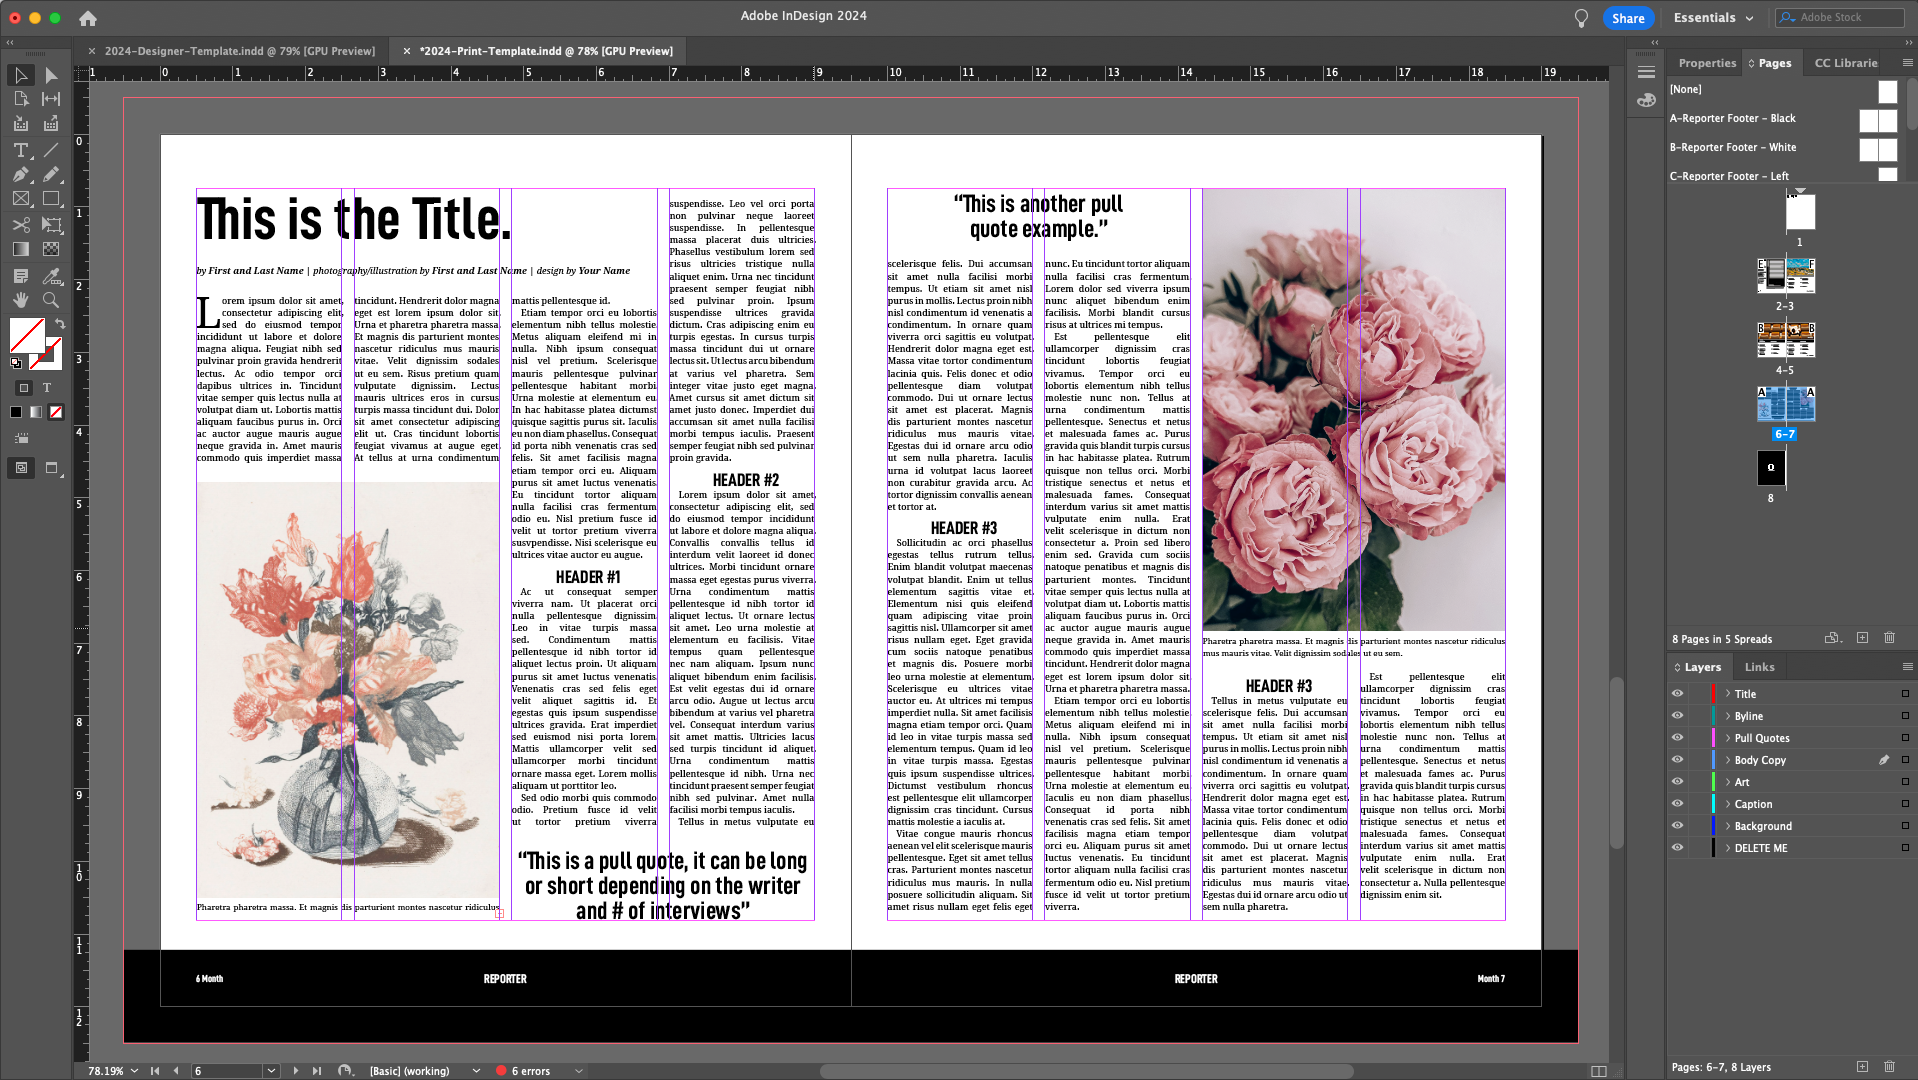This screenshot has height=1080, width=1918.
Task: Select the Gap tool
Action: pos(51,99)
